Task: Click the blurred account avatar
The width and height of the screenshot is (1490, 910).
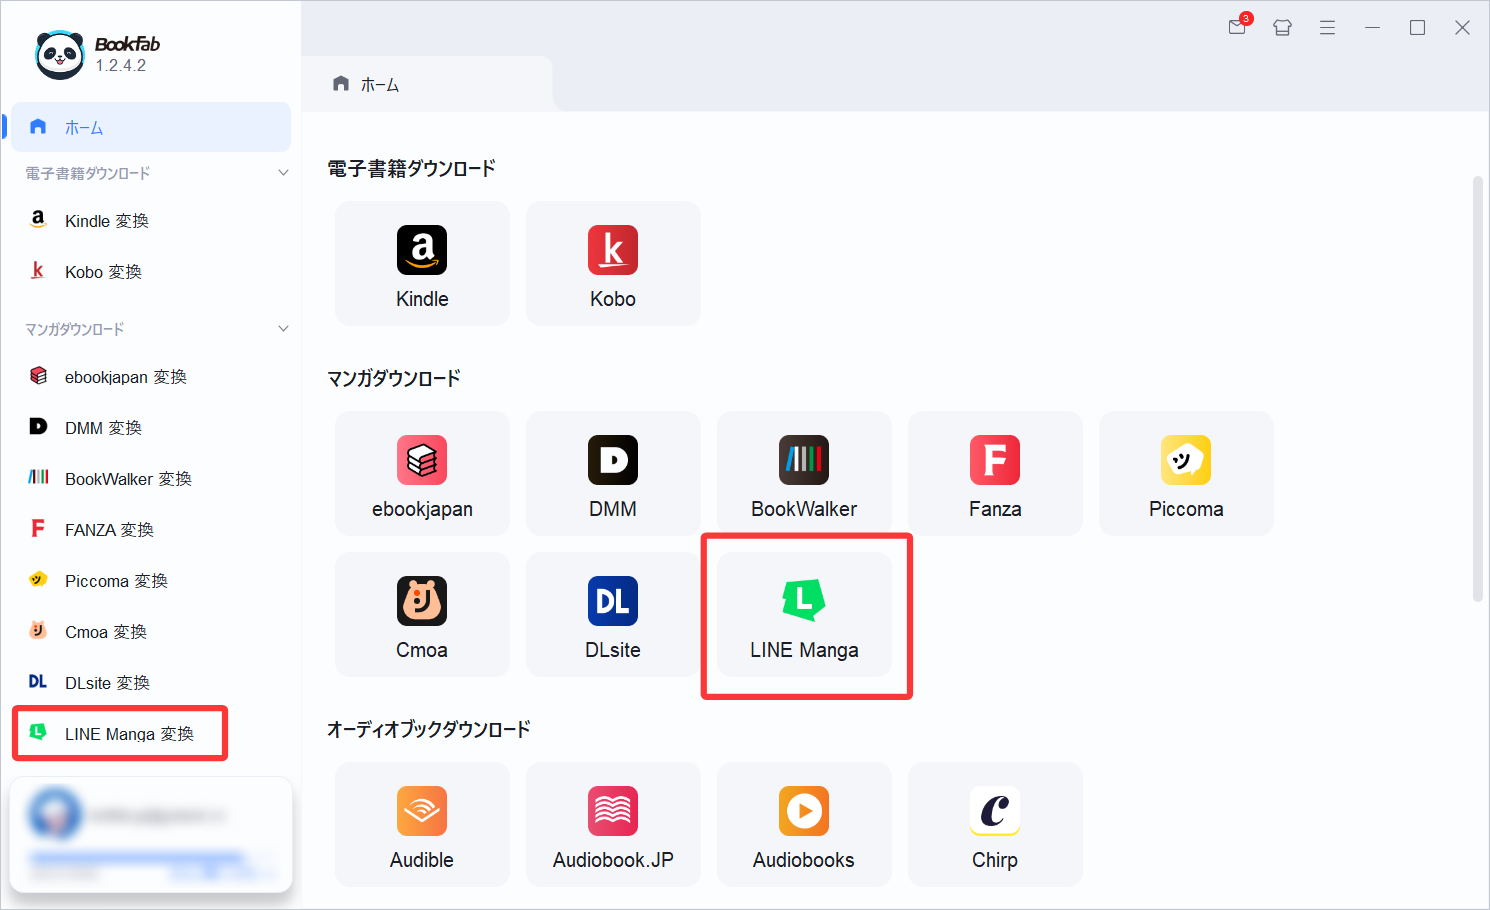Action: coord(55,814)
